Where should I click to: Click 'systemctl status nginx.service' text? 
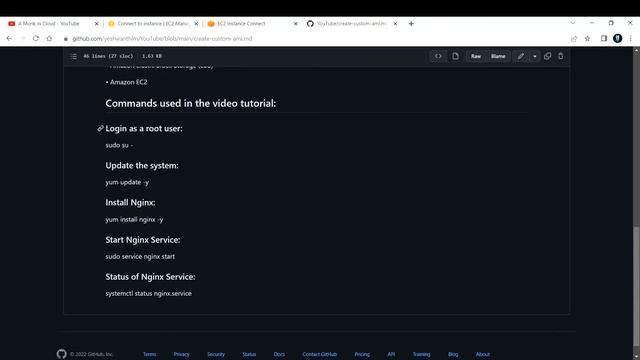149,293
